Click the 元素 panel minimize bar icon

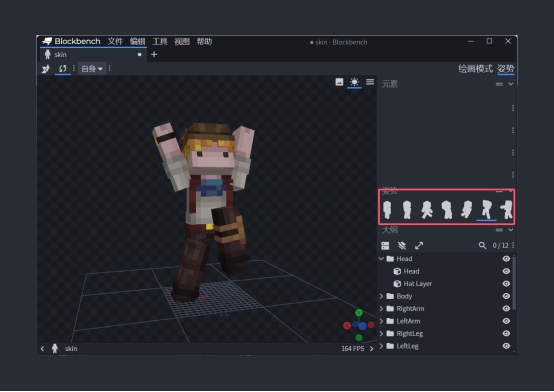(x=499, y=84)
